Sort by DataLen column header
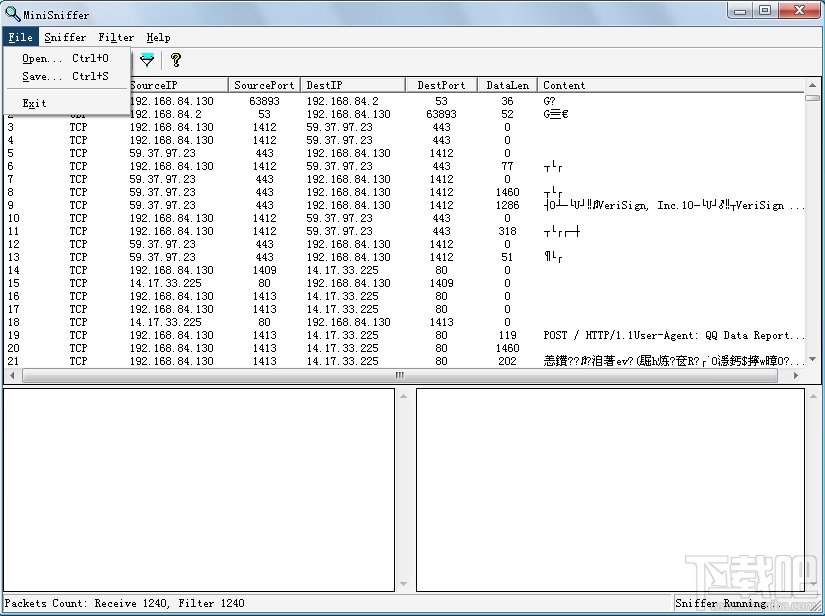The width and height of the screenshot is (825, 616). tap(507, 85)
